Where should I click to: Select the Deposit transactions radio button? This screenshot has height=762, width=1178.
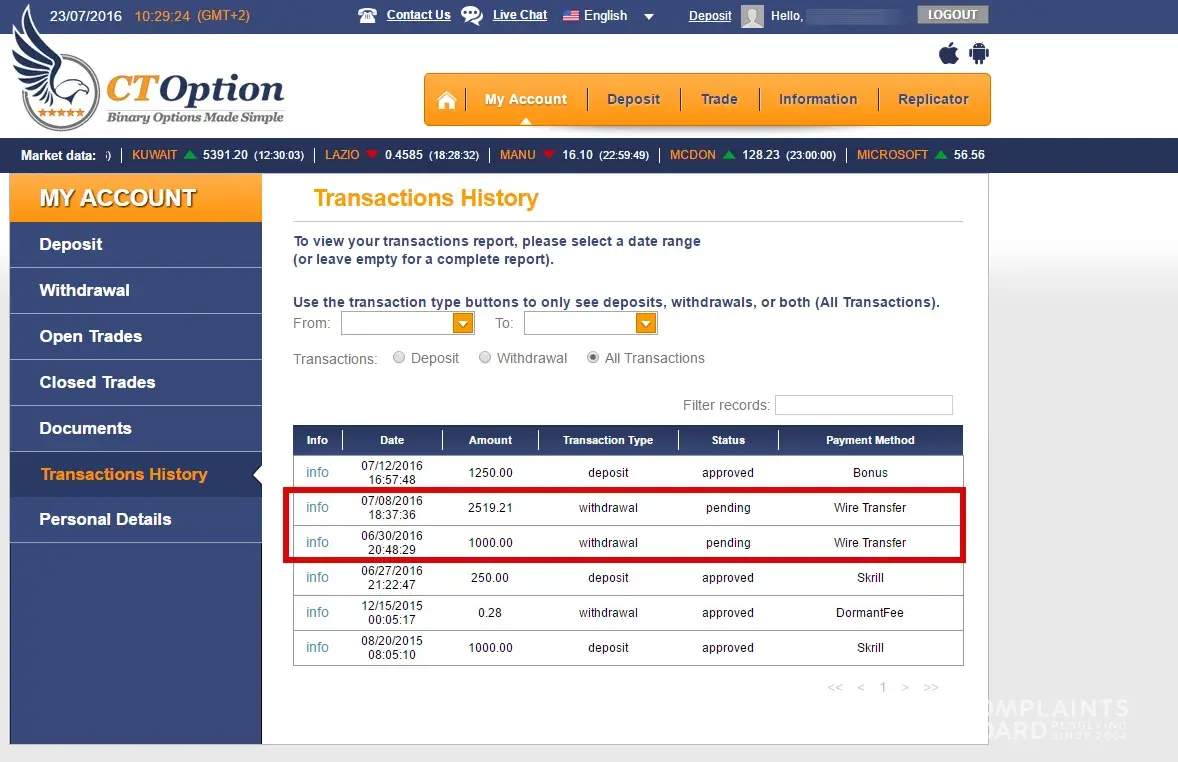pyautogui.click(x=399, y=358)
